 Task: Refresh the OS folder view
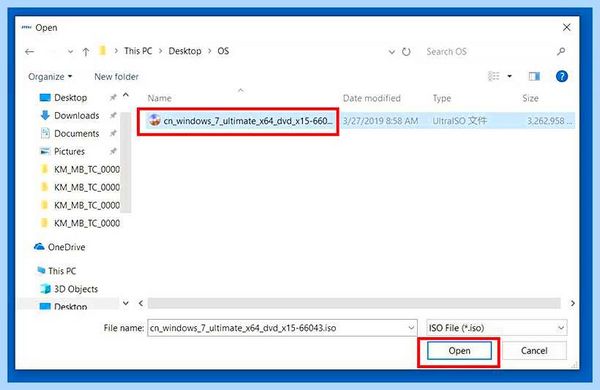point(406,52)
